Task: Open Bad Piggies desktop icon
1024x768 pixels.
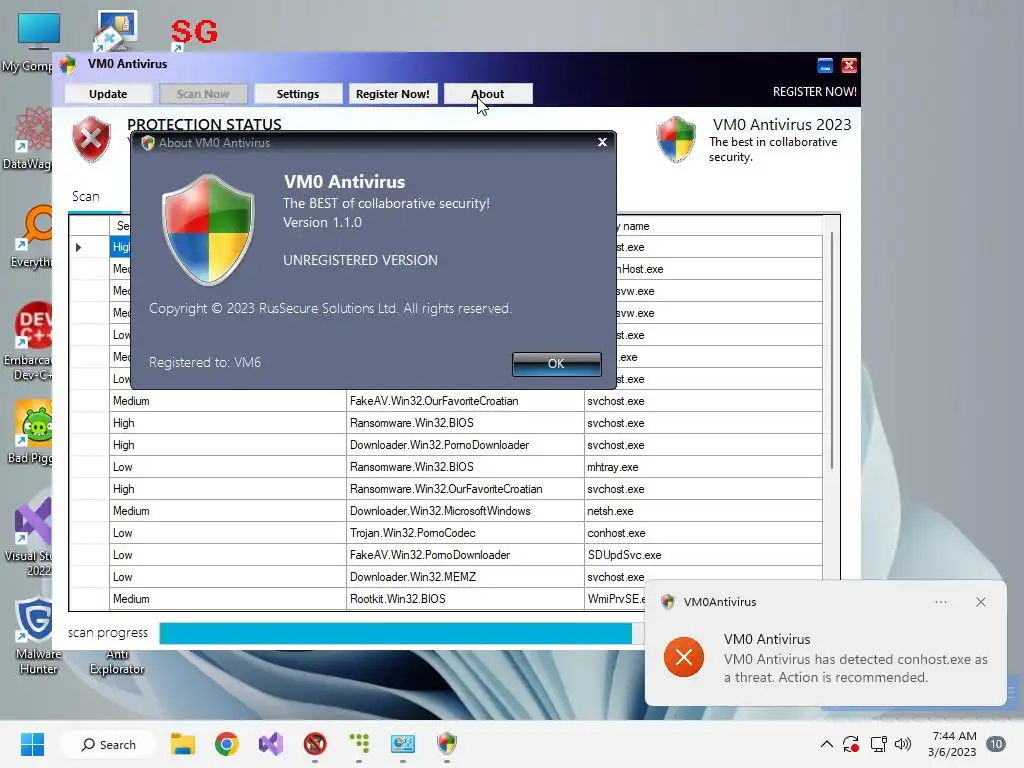Action: click(33, 432)
